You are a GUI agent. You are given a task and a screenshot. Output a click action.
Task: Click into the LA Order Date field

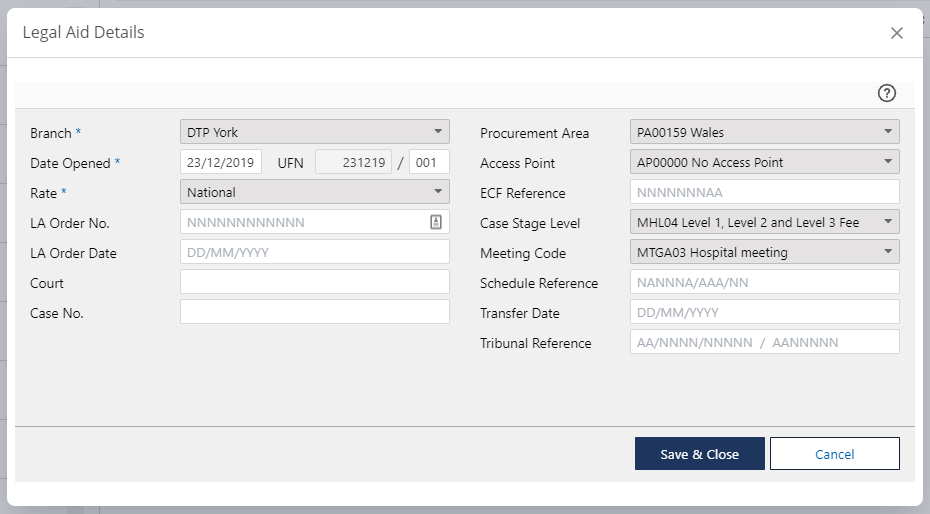[314, 252]
